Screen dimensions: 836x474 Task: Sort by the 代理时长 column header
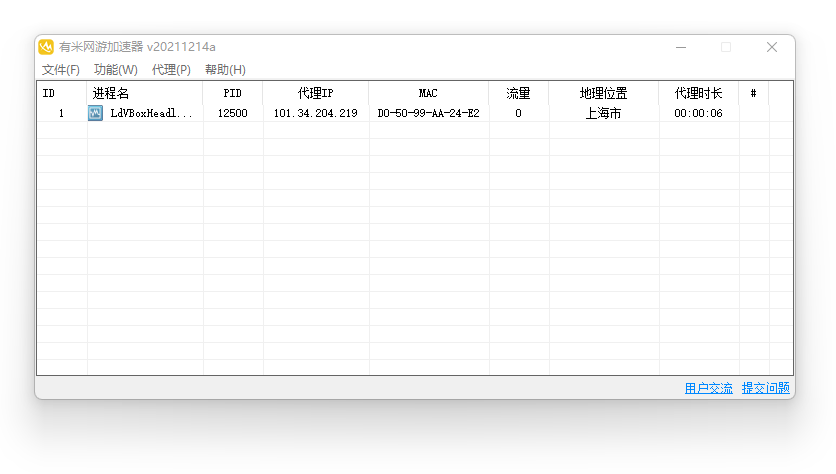click(x=698, y=93)
